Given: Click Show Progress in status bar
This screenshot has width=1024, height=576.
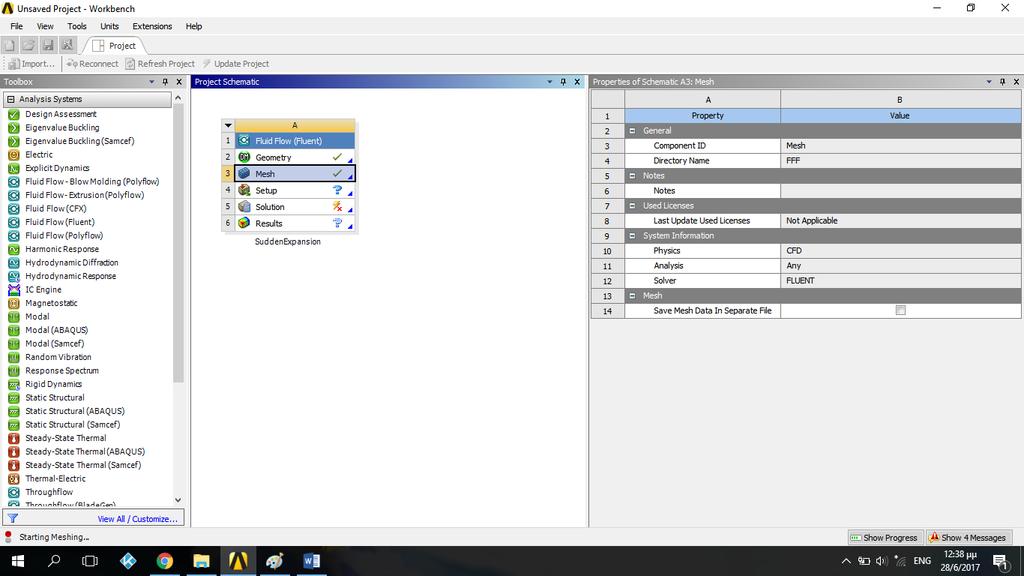Looking at the screenshot, I should [884, 537].
